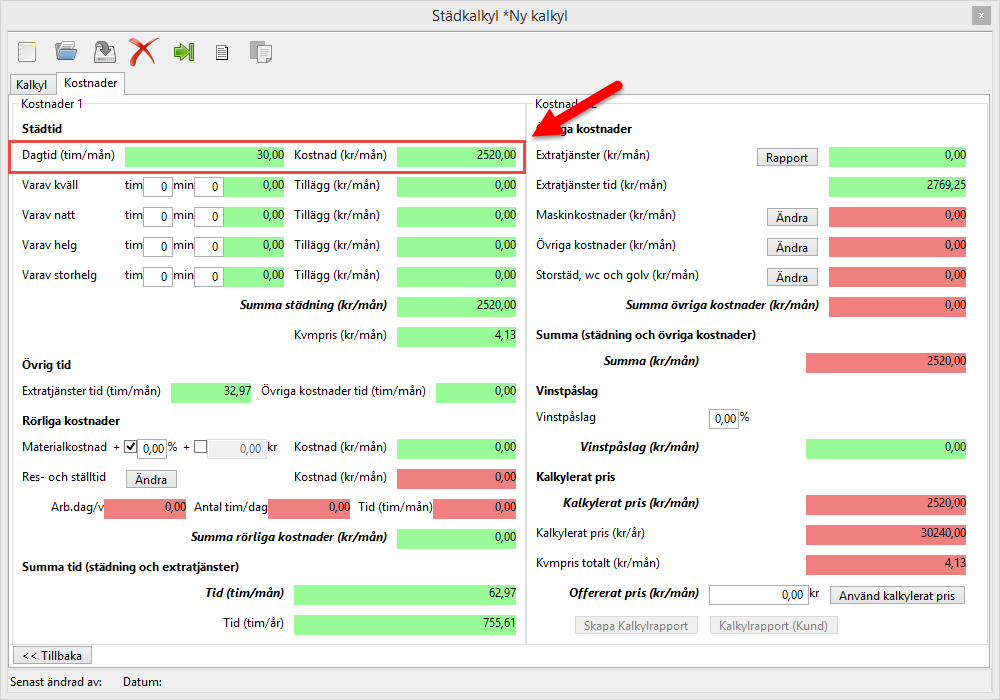Click the new calculation toolbar icon
1000x700 pixels.
[27, 52]
